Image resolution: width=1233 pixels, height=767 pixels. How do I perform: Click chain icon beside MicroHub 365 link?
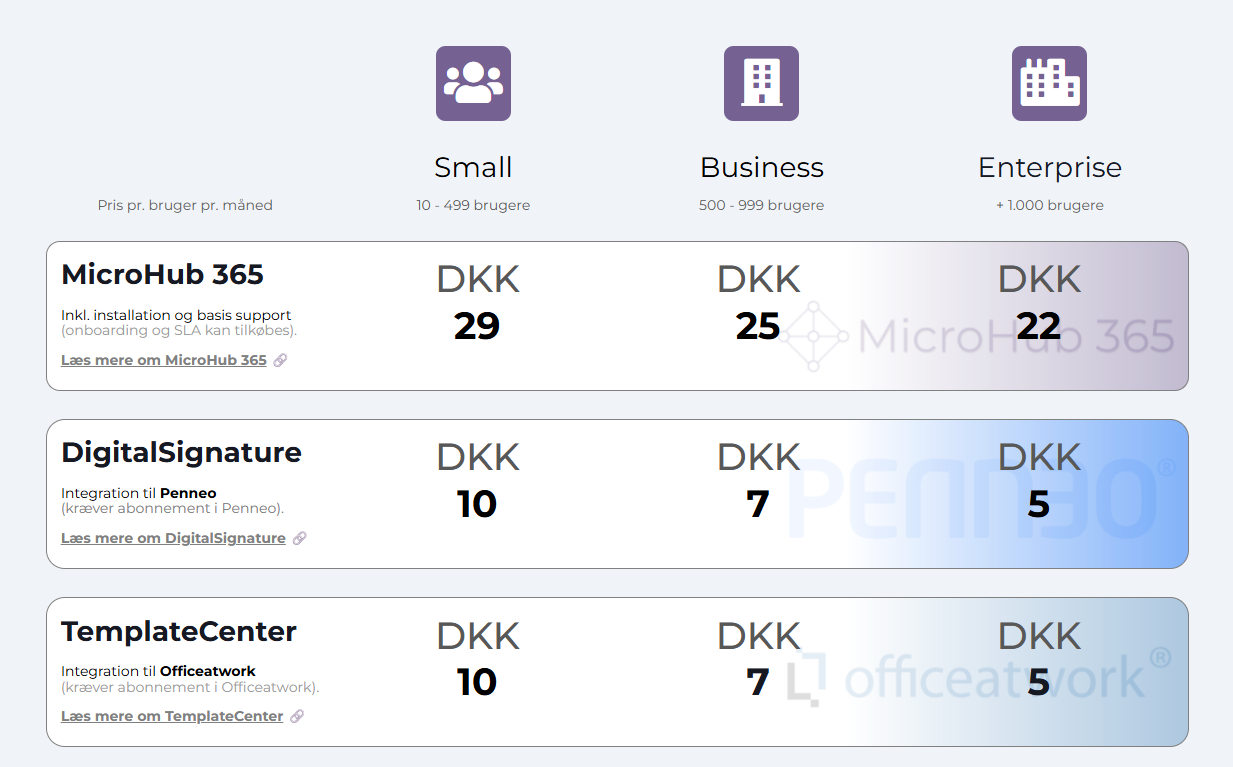(281, 360)
